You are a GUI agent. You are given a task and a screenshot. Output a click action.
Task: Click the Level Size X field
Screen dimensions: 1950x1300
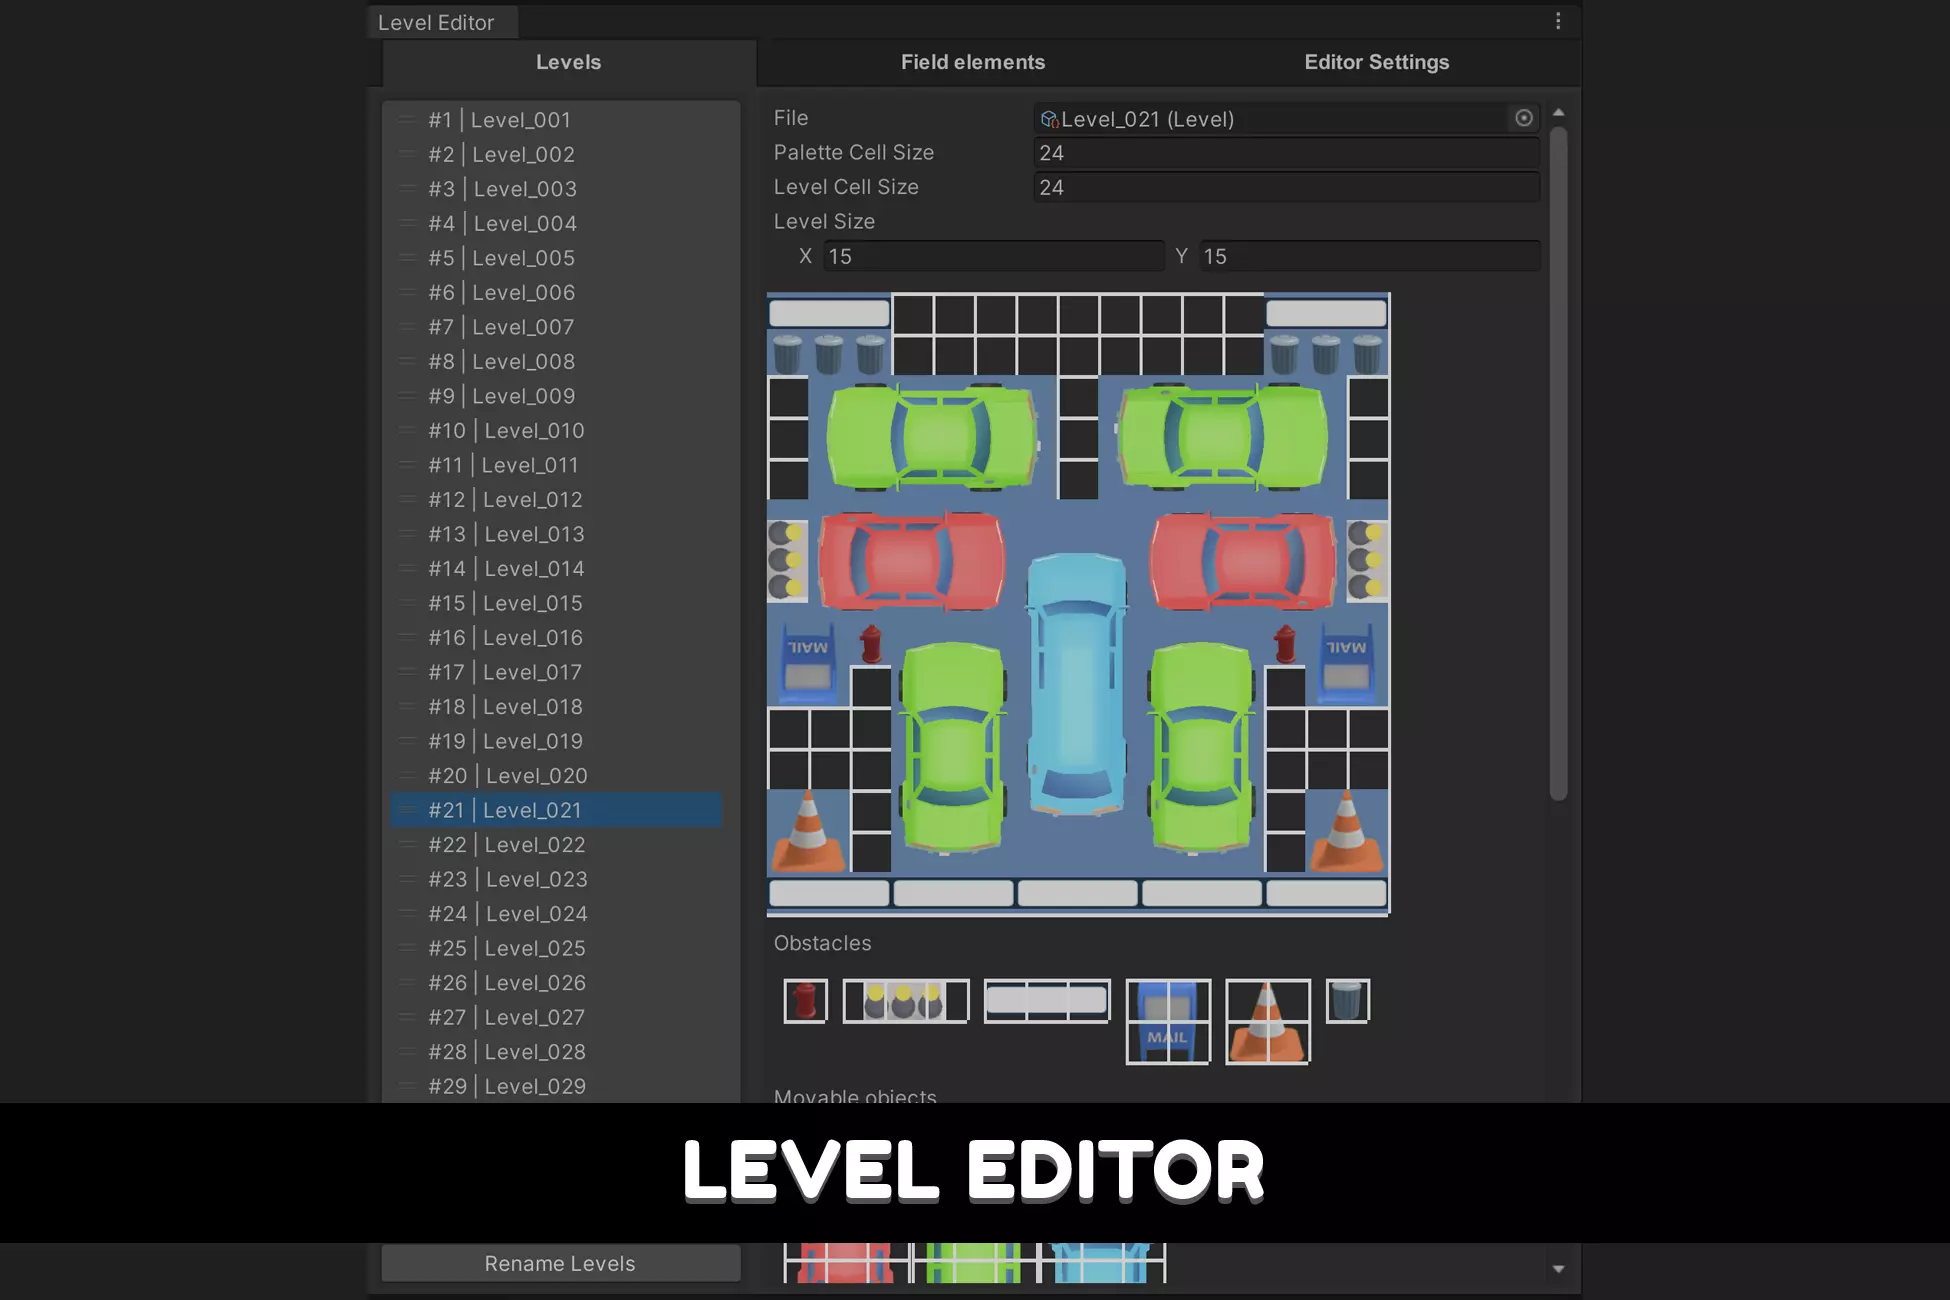(993, 256)
